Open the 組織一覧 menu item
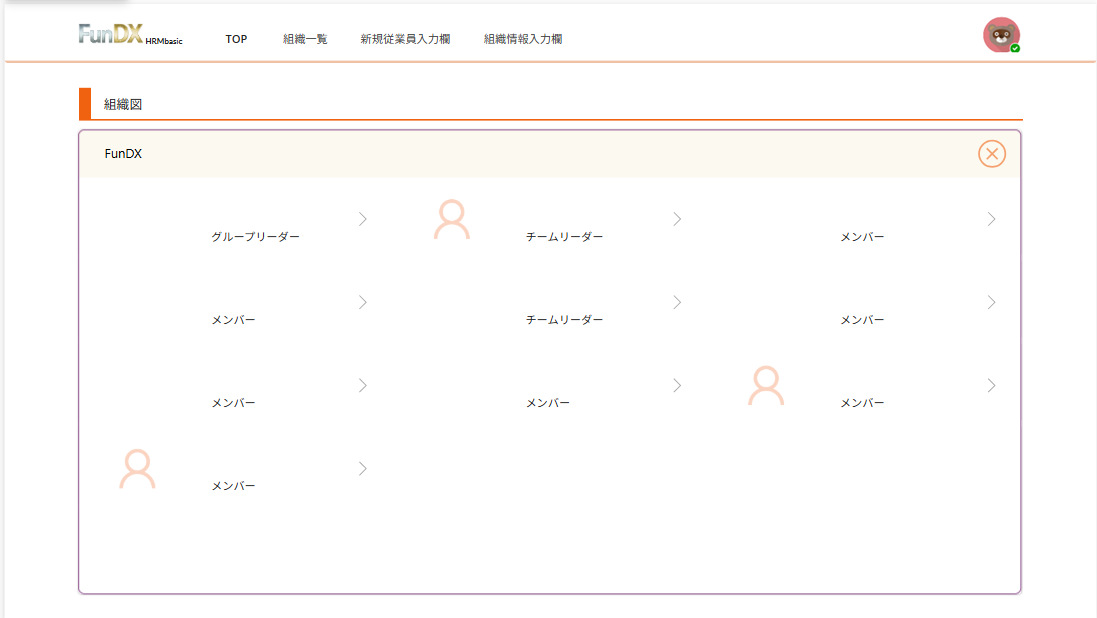This screenshot has width=1097, height=618. (x=305, y=39)
